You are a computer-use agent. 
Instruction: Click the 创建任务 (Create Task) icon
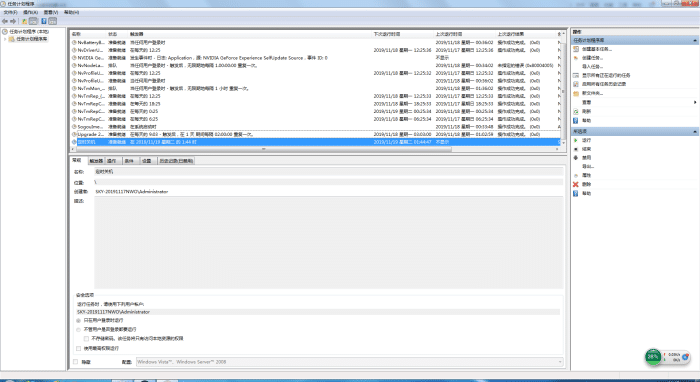click(576, 58)
